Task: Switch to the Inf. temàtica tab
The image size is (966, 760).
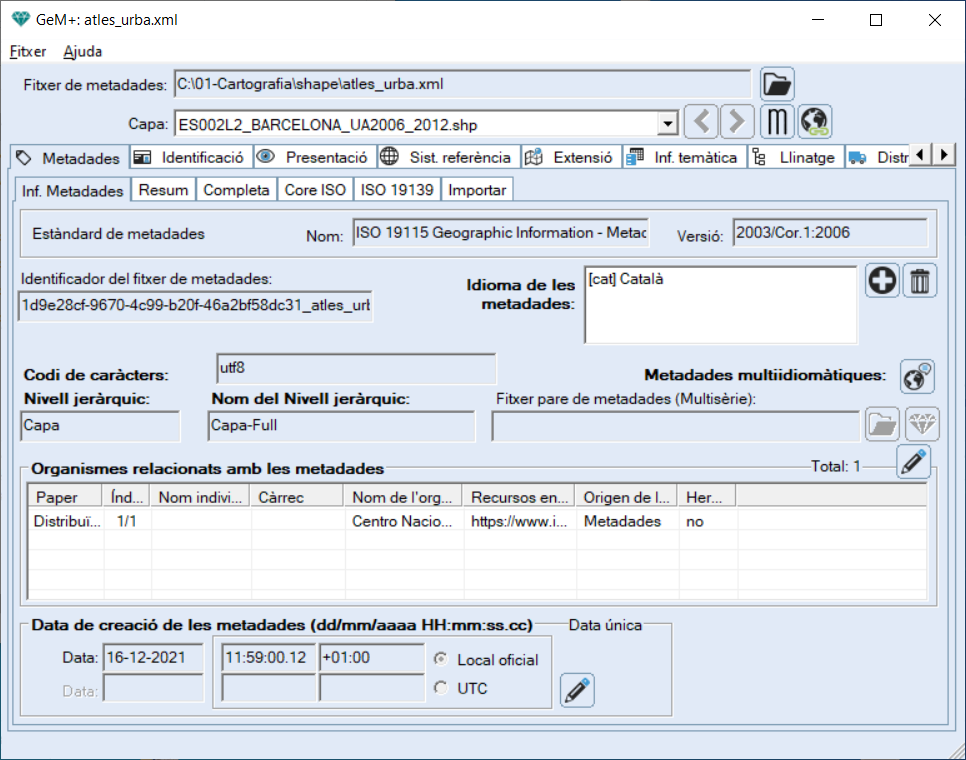Action: [x=684, y=158]
